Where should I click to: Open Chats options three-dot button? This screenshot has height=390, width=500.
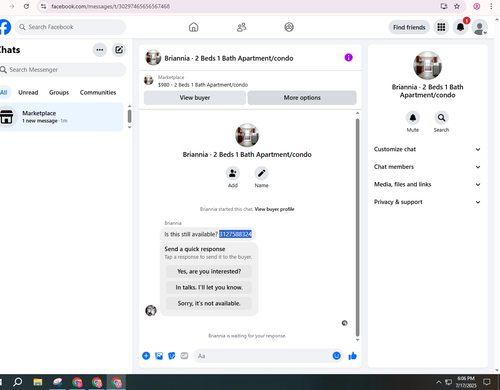pyautogui.click(x=100, y=50)
